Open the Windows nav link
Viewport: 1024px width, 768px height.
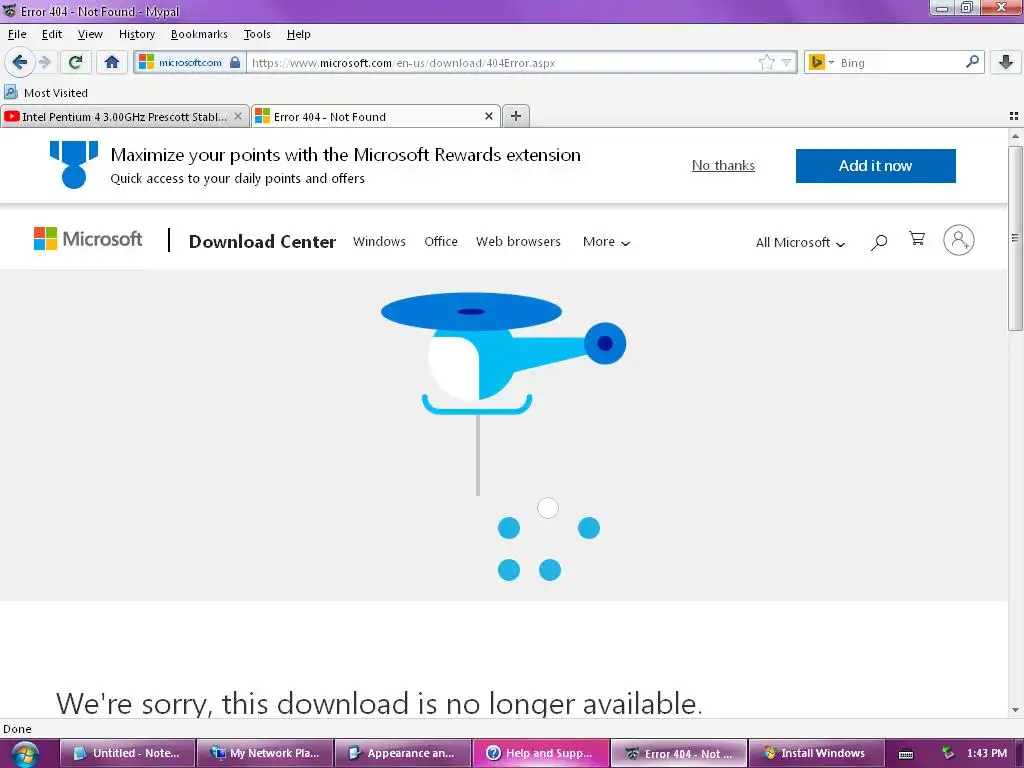point(379,242)
